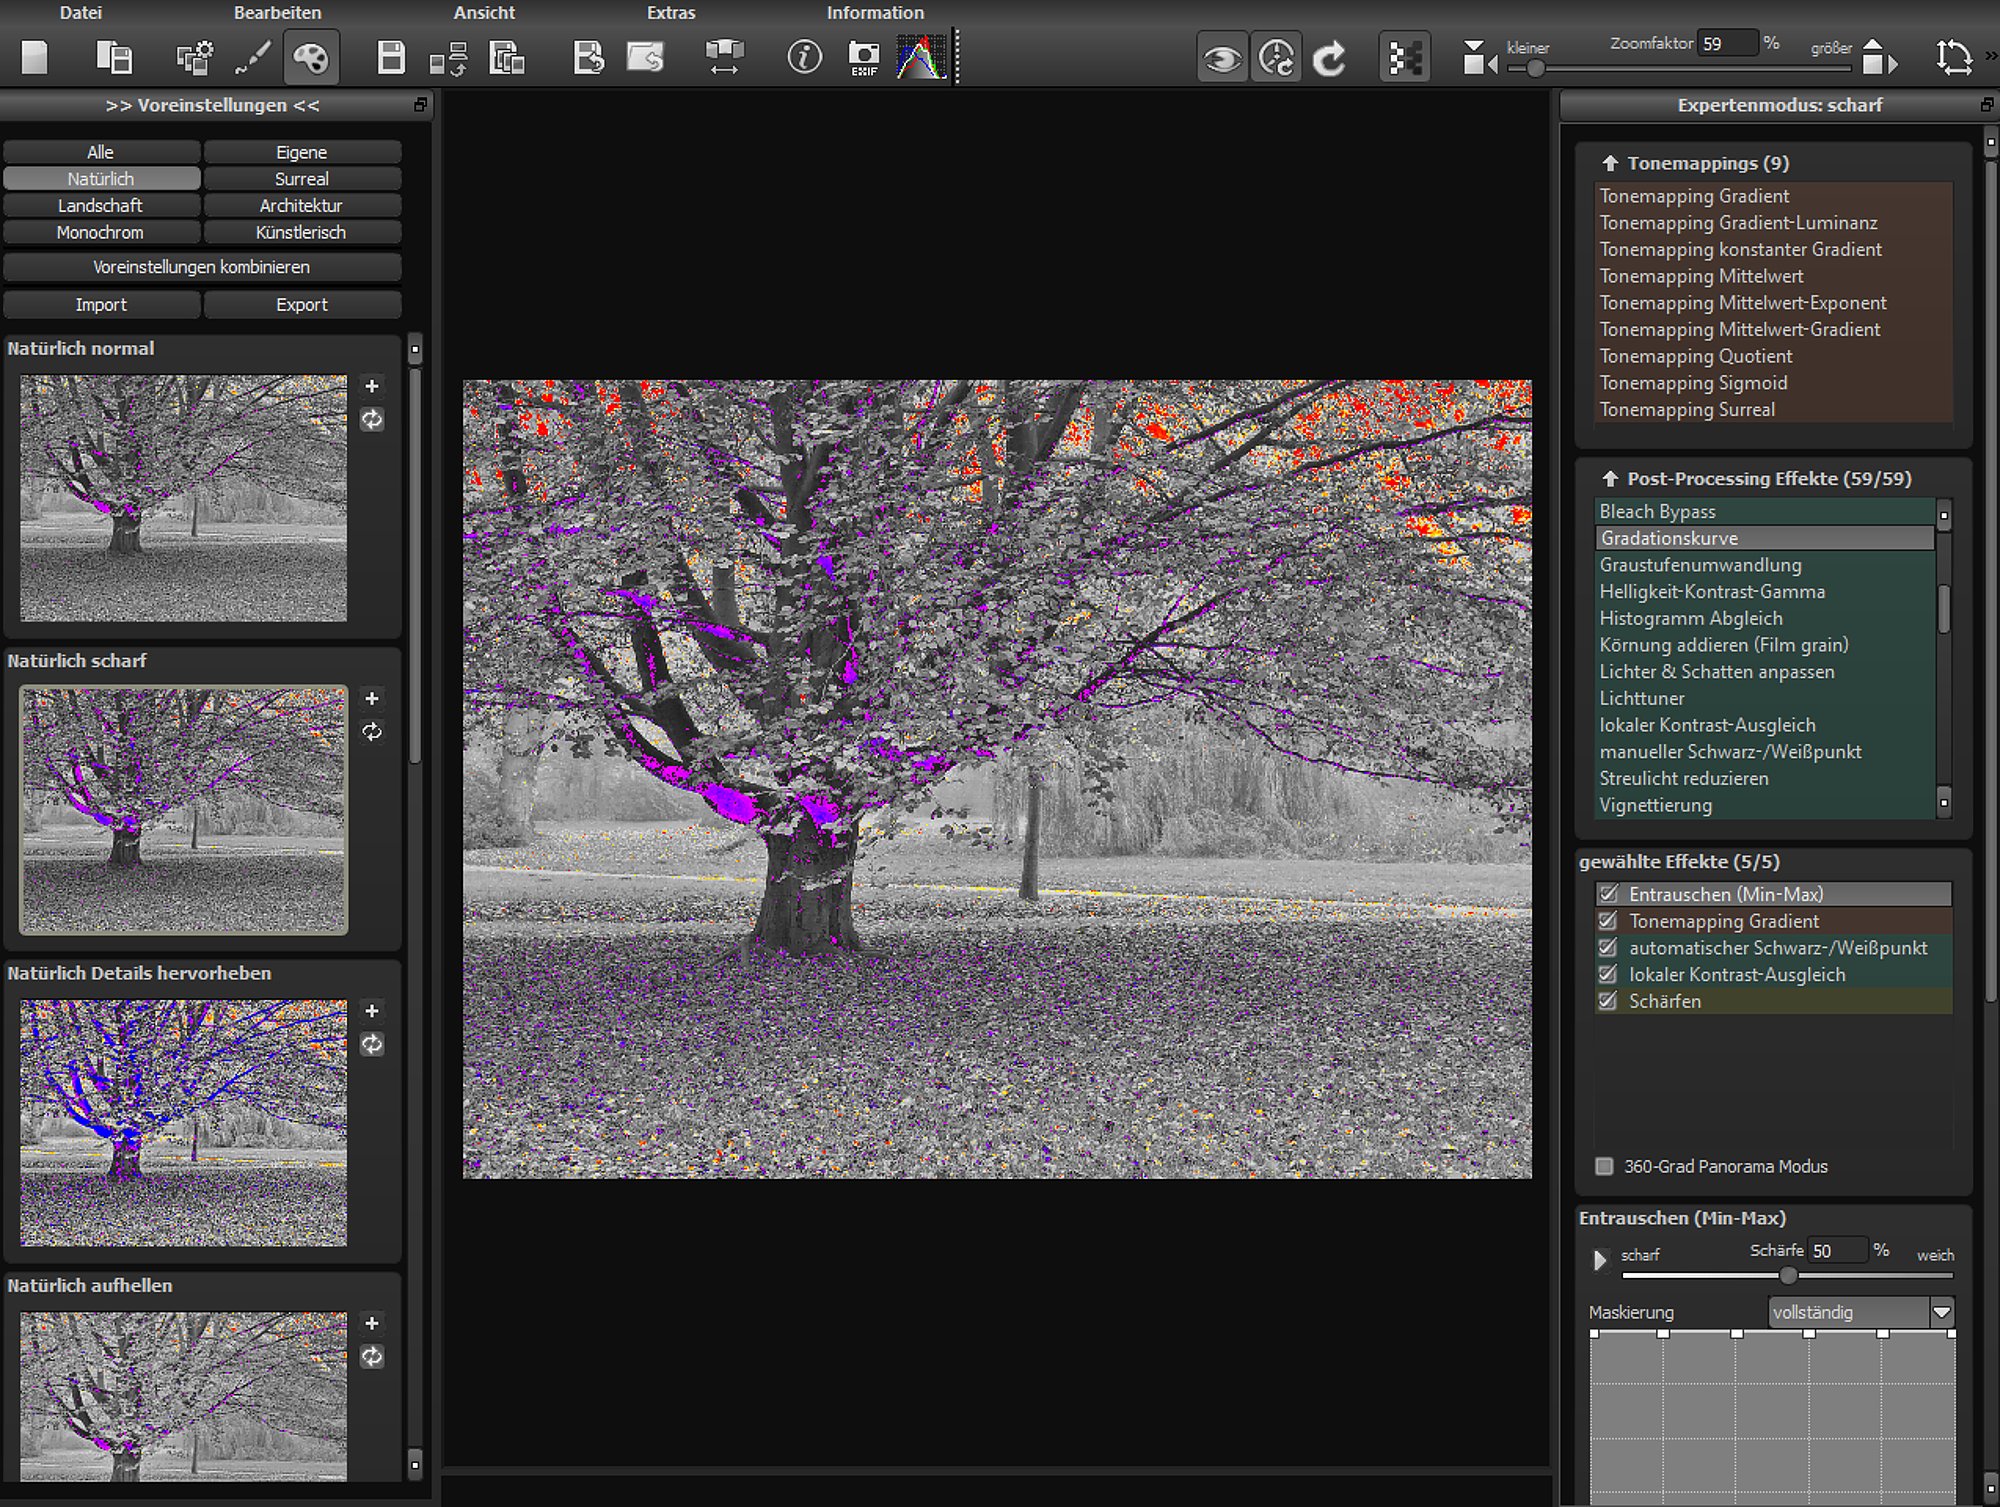Open the Maskierung vollständig dropdown
Screen dimensions: 2000x1507
(1861, 1312)
